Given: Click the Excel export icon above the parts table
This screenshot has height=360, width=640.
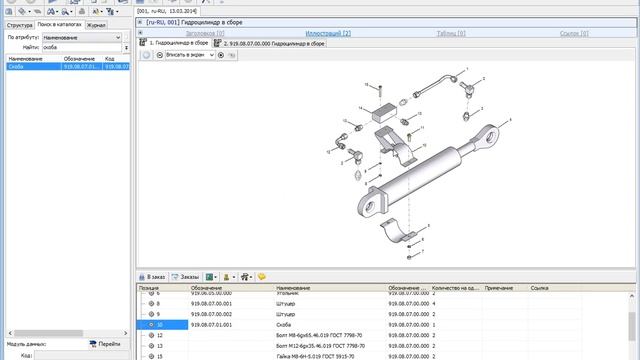Looking at the screenshot, I should (209, 277).
